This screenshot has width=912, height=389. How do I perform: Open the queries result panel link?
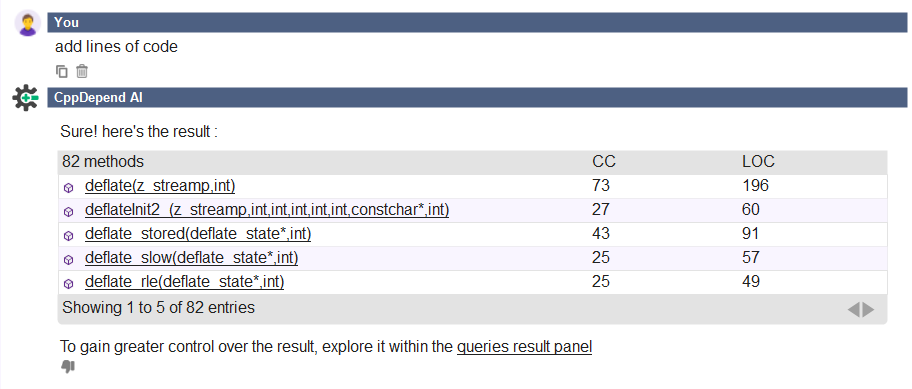pos(525,347)
